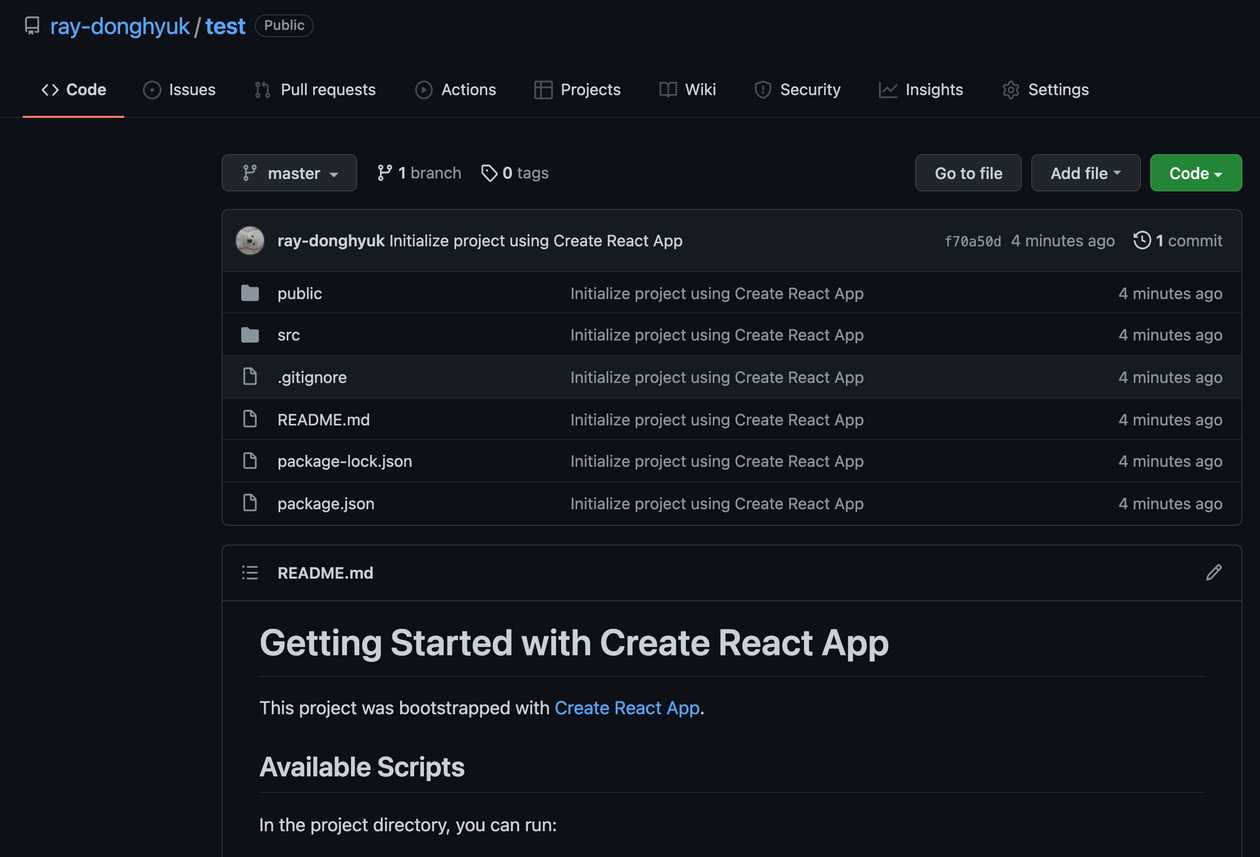Open the package-lock.json file

[345, 461]
